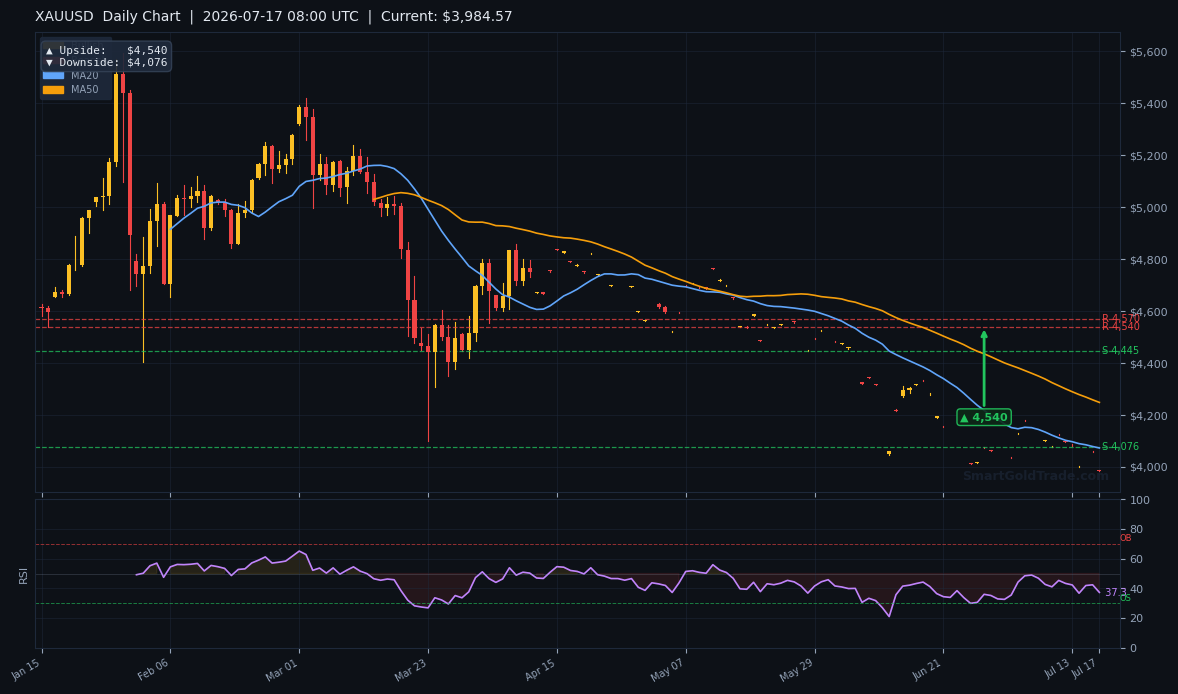This screenshot has width=1178, height=694.
Task: Click the 2026-07-17 08:00 UTC timestamp
Action: pos(280,17)
